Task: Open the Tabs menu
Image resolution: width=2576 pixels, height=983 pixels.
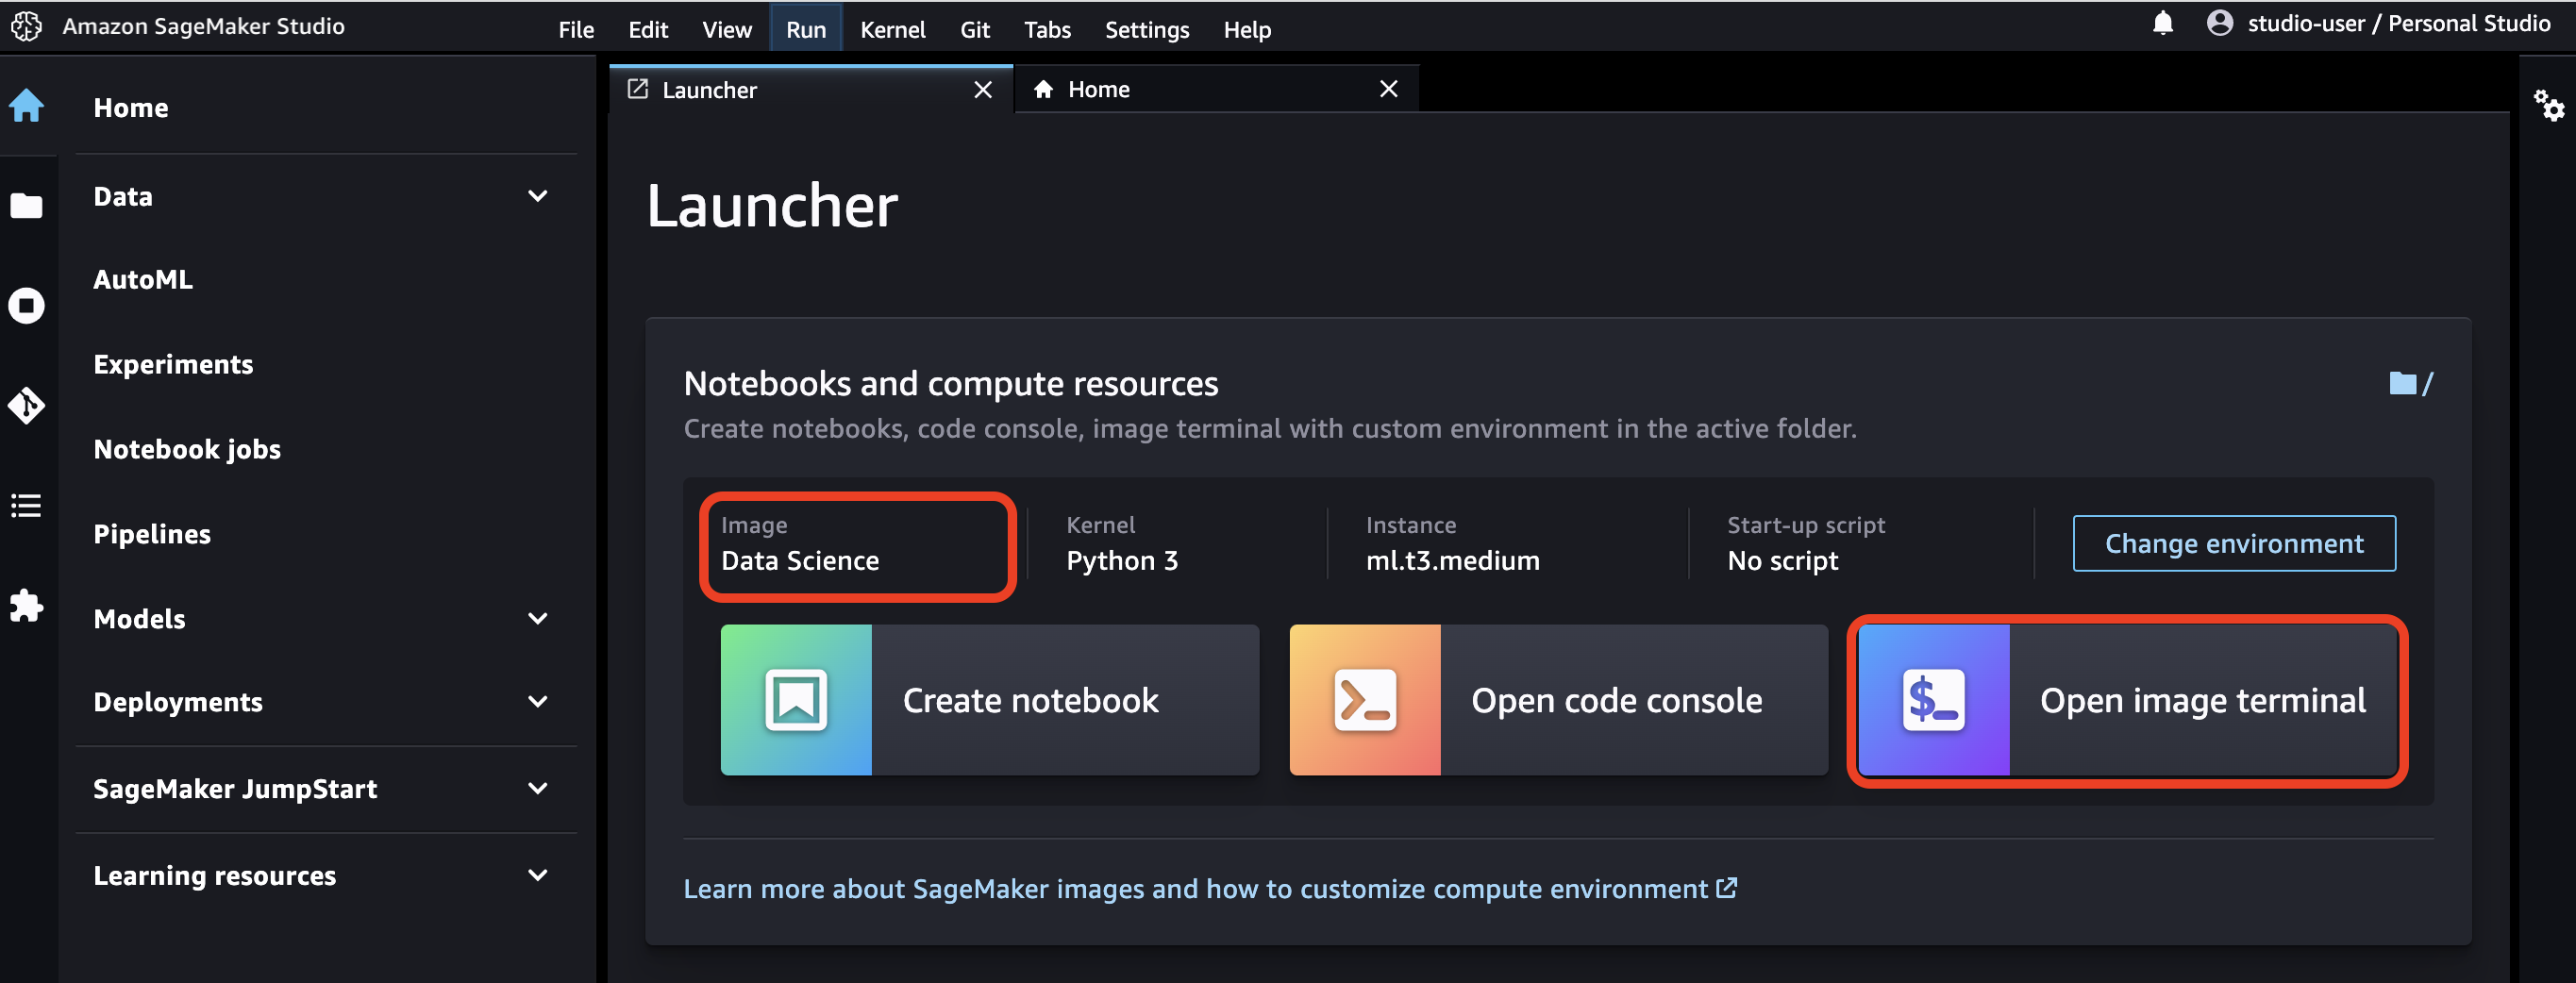Action: pos(1047,29)
